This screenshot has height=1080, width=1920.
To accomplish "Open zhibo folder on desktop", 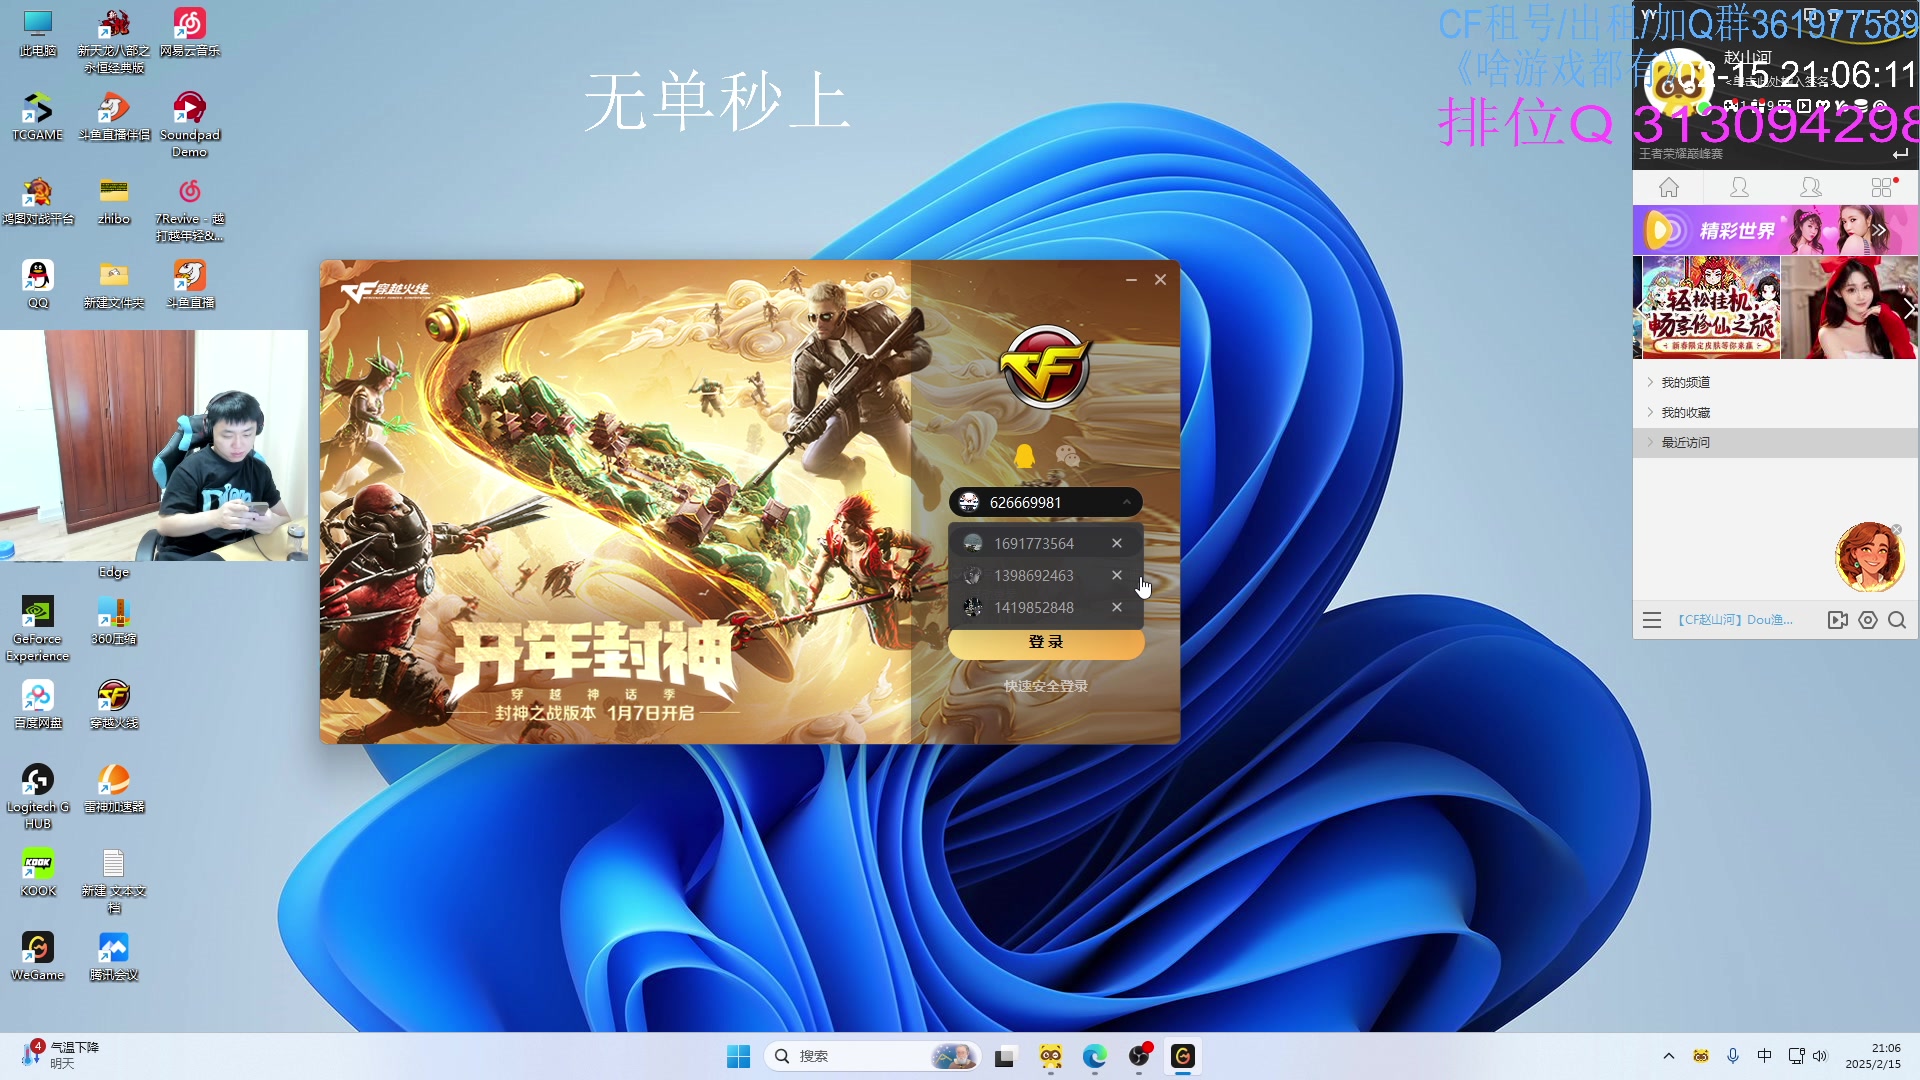I will coord(114,201).
